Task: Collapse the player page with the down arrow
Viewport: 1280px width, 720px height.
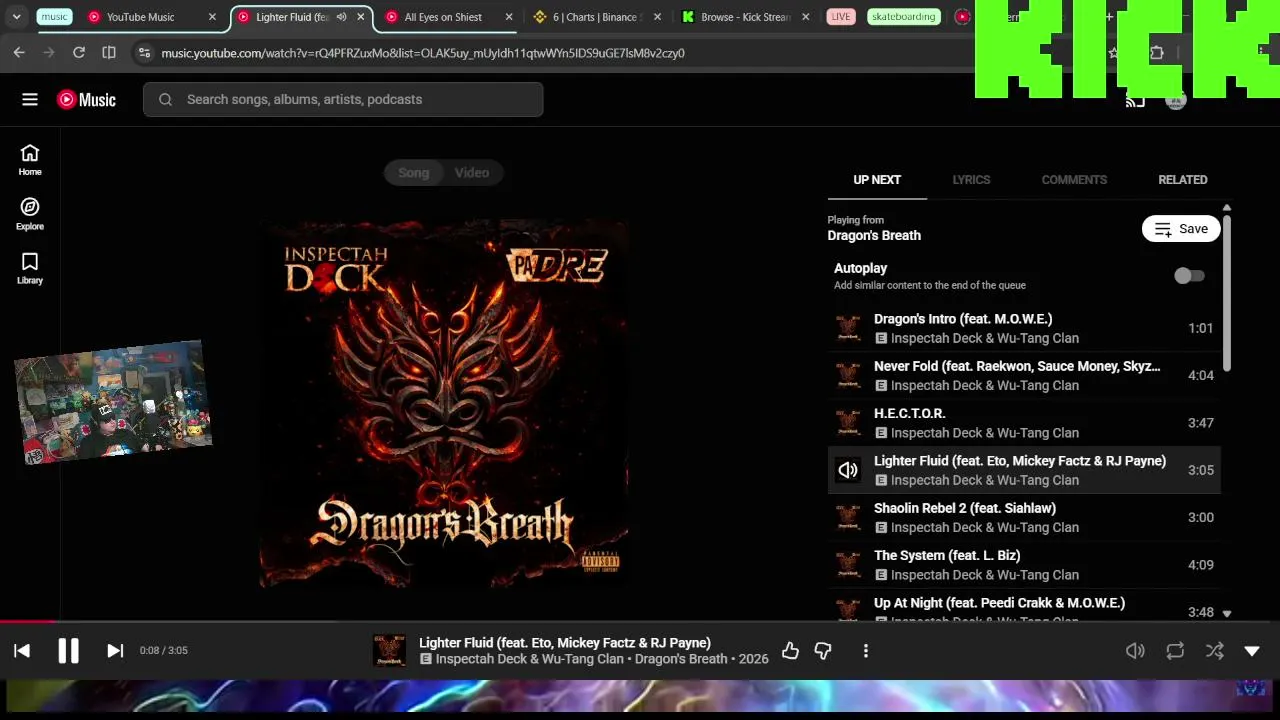Action: [x=1252, y=650]
